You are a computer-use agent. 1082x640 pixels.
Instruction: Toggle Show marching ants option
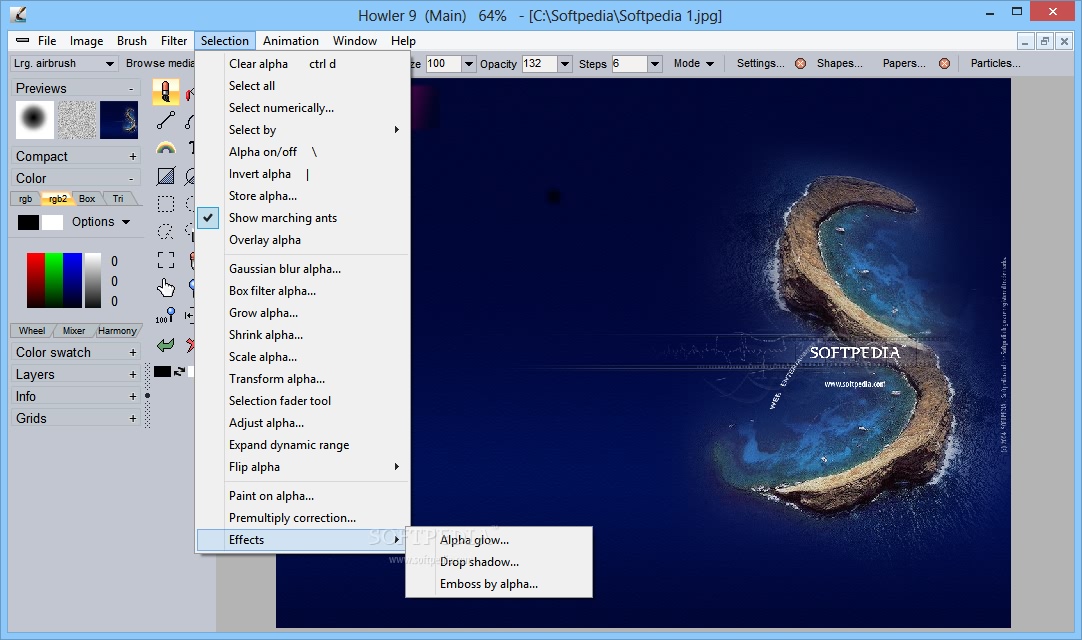(303, 217)
